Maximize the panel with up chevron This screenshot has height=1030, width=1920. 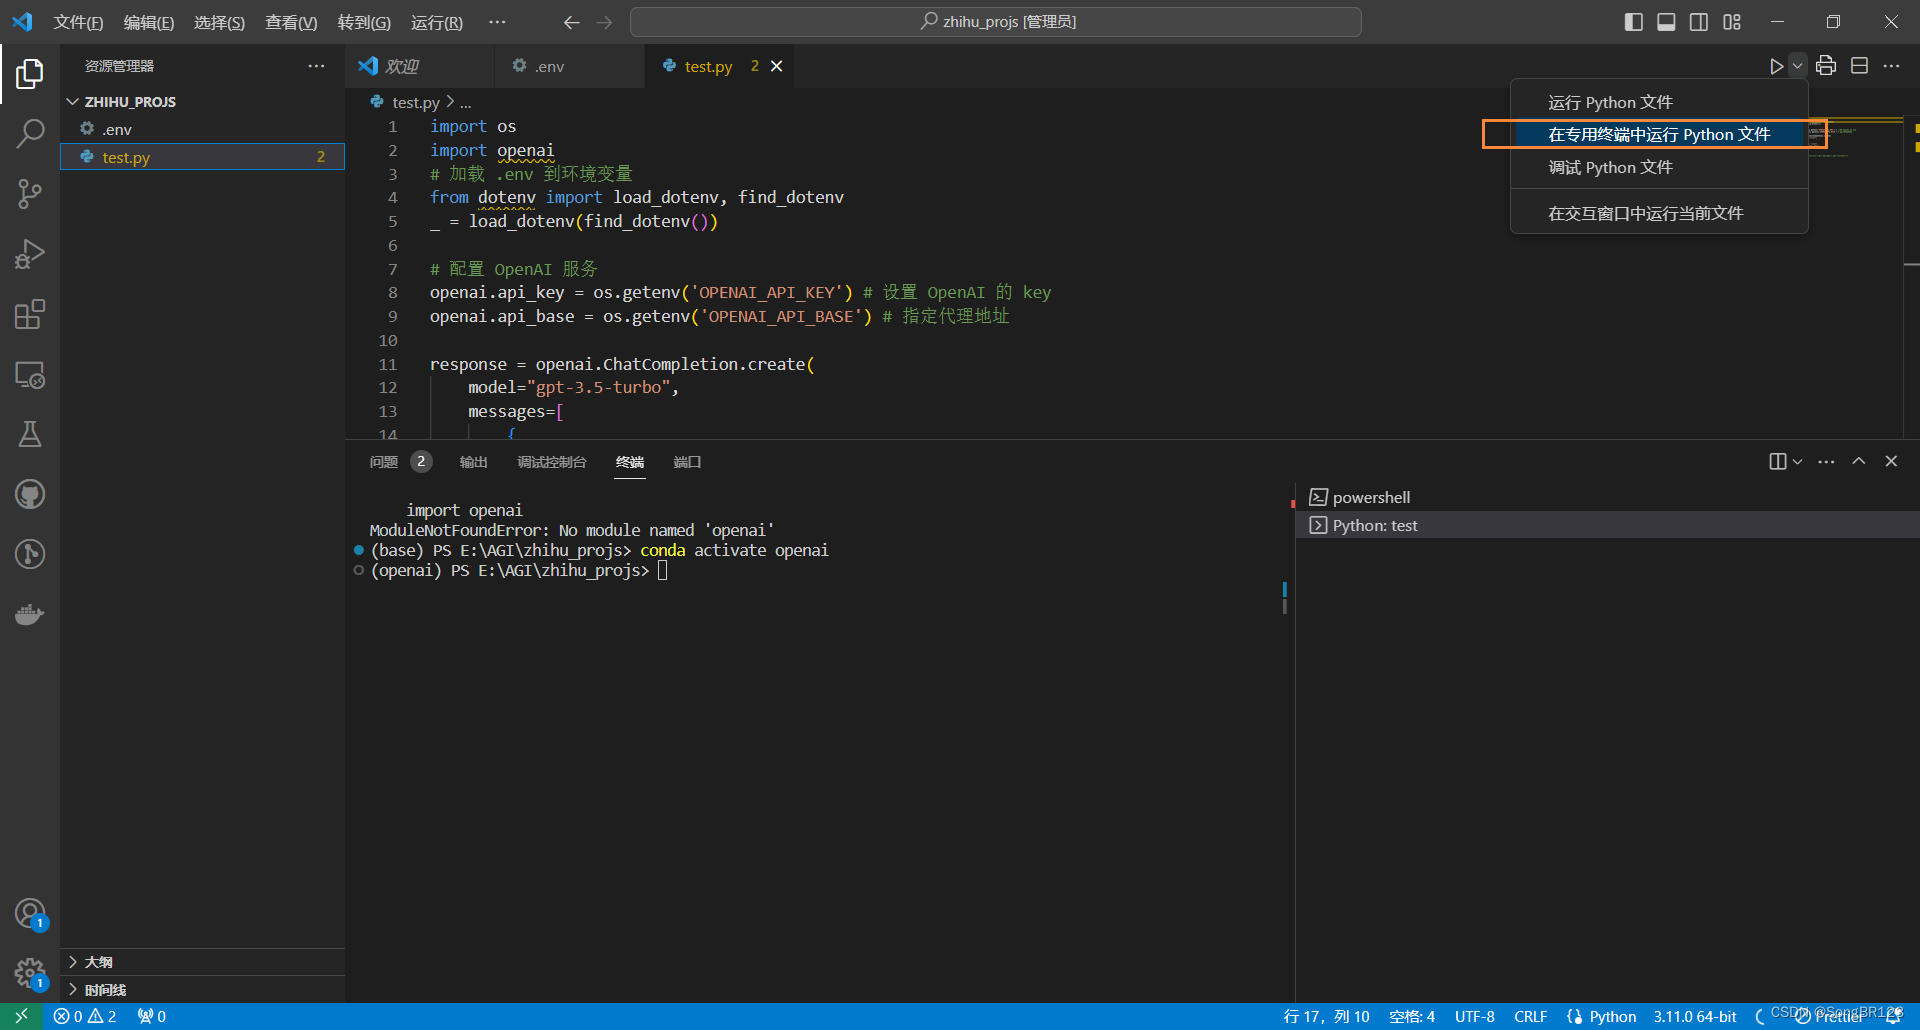pos(1859,461)
